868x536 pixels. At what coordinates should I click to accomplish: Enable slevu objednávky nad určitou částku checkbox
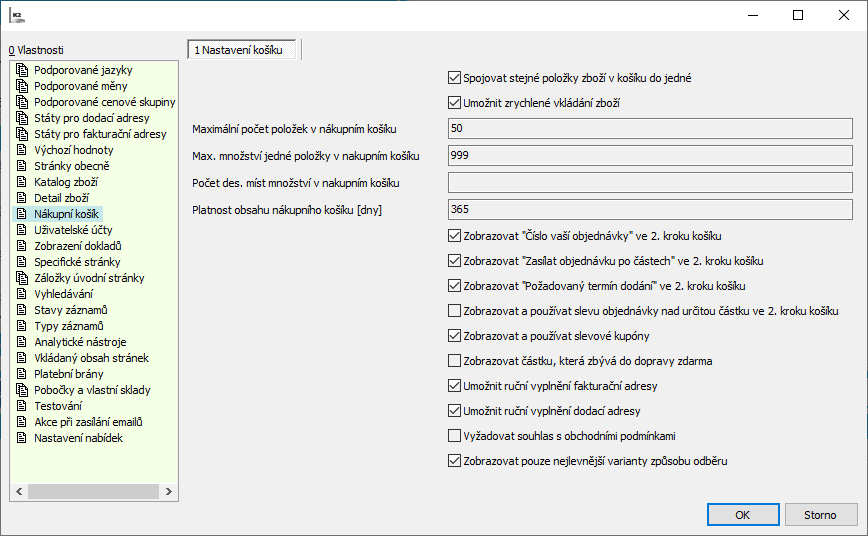click(x=454, y=311)
